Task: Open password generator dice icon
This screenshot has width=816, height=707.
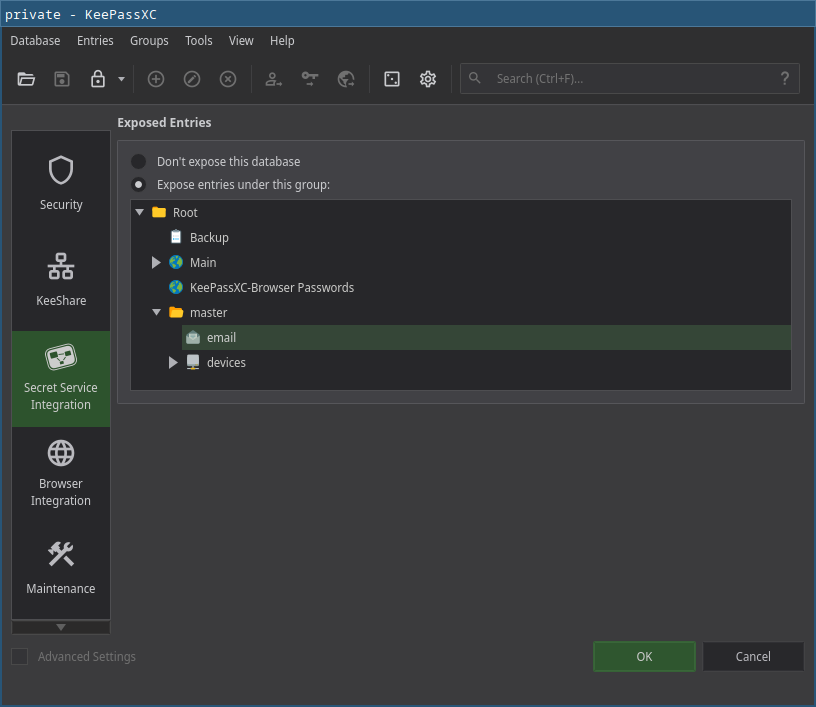Action: click(x=392, y=79)
